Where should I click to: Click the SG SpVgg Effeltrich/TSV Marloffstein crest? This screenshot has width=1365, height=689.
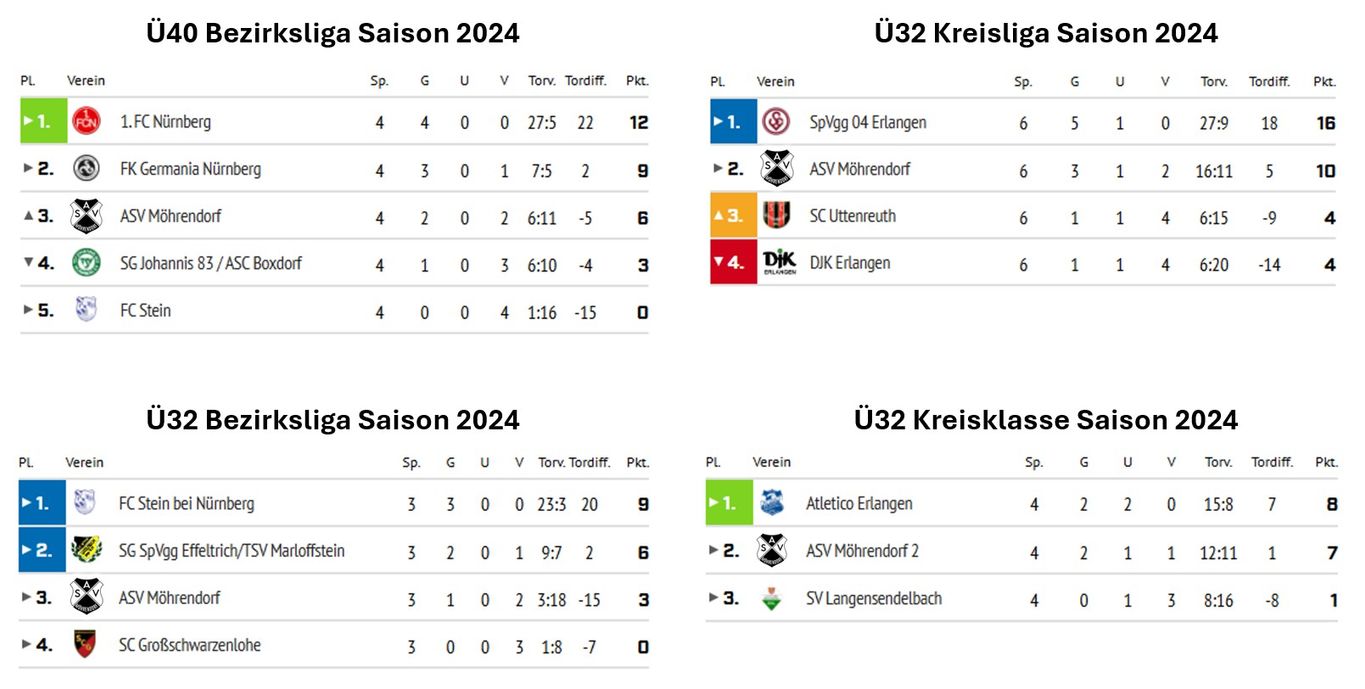[86, 550]
